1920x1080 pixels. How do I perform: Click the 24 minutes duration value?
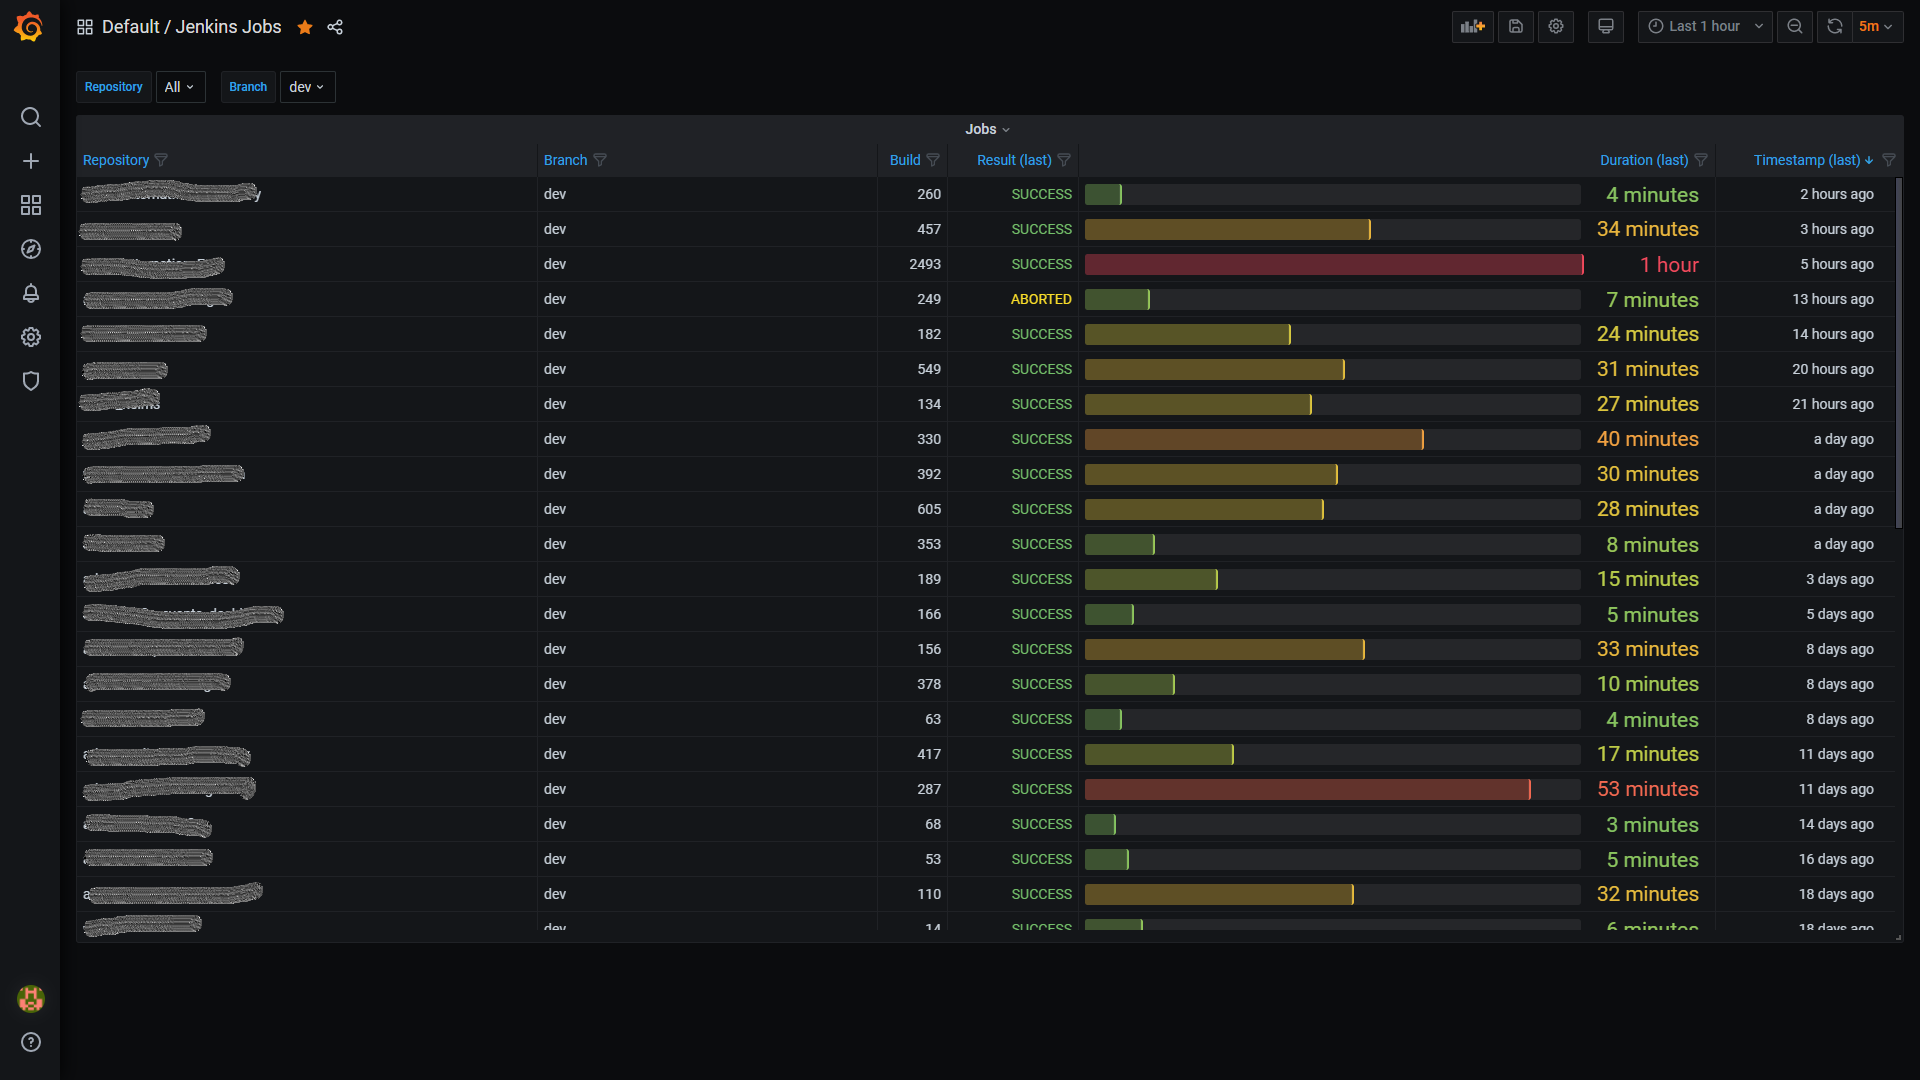tap(1647, 334)
